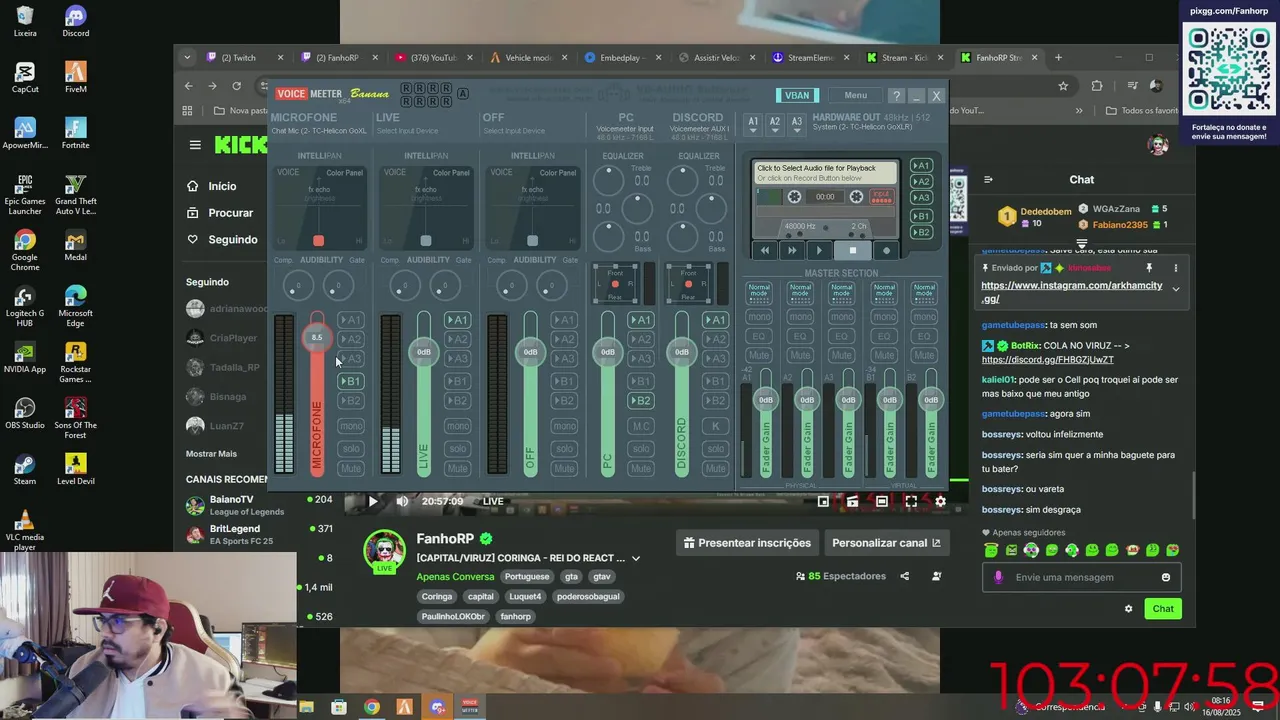Open the Voicemeeter Menu

pyautogui.click(x=855, y=95)
